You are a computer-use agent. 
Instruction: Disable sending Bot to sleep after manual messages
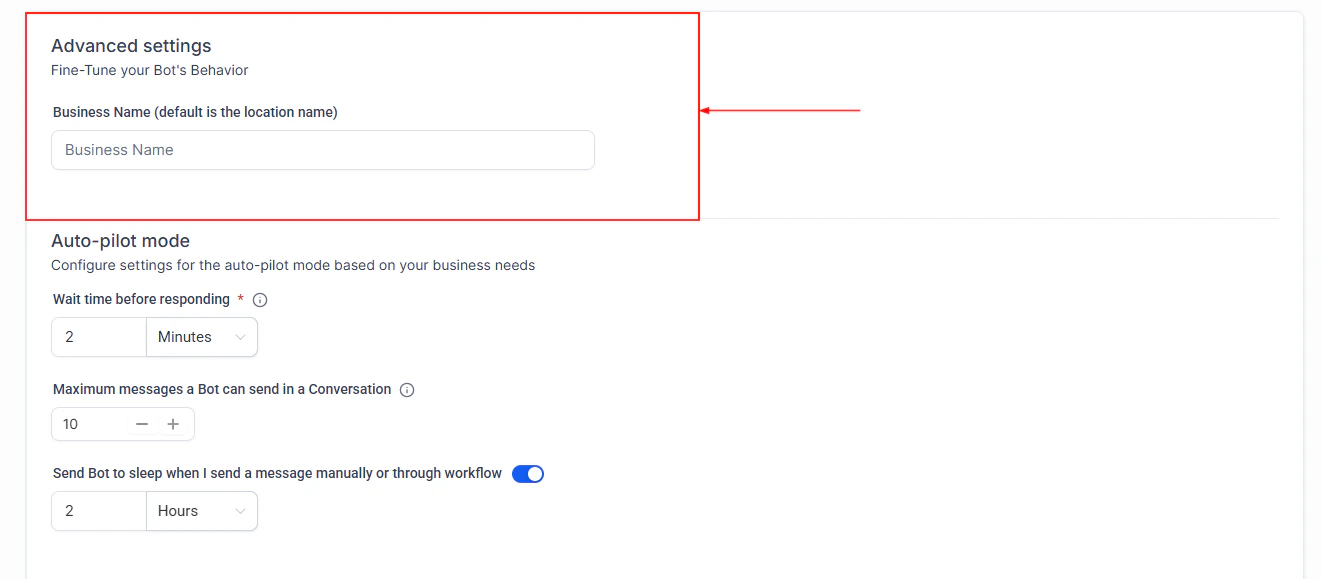pos(528,473)
